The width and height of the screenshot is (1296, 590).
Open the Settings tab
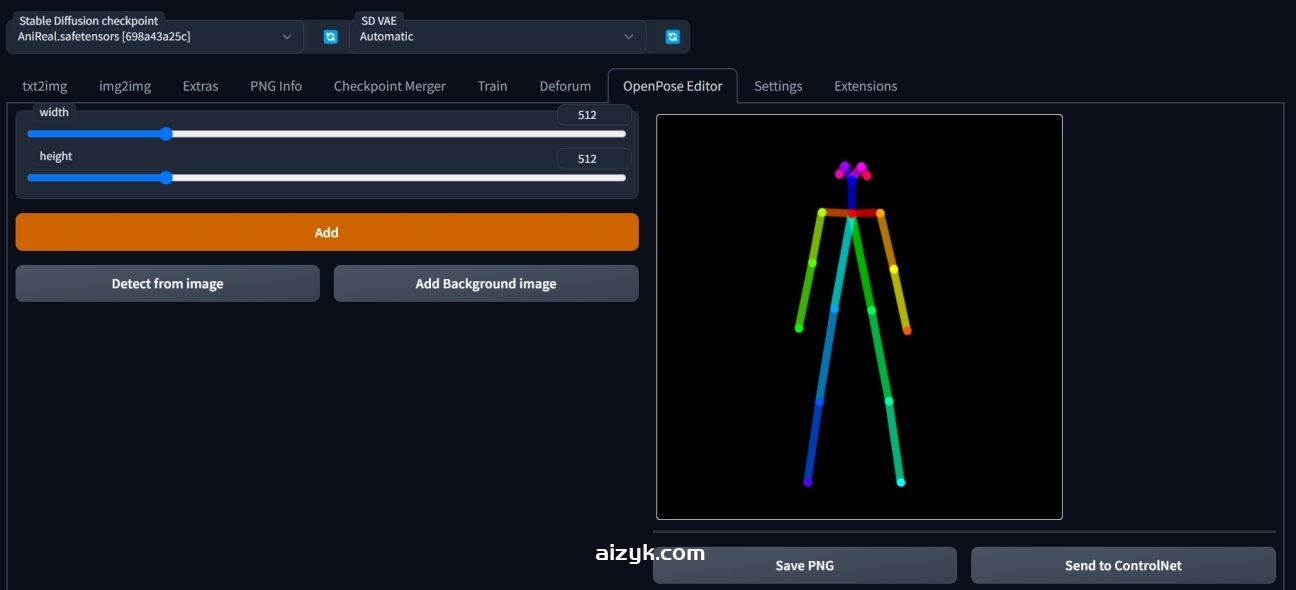(x=778, y=86)
